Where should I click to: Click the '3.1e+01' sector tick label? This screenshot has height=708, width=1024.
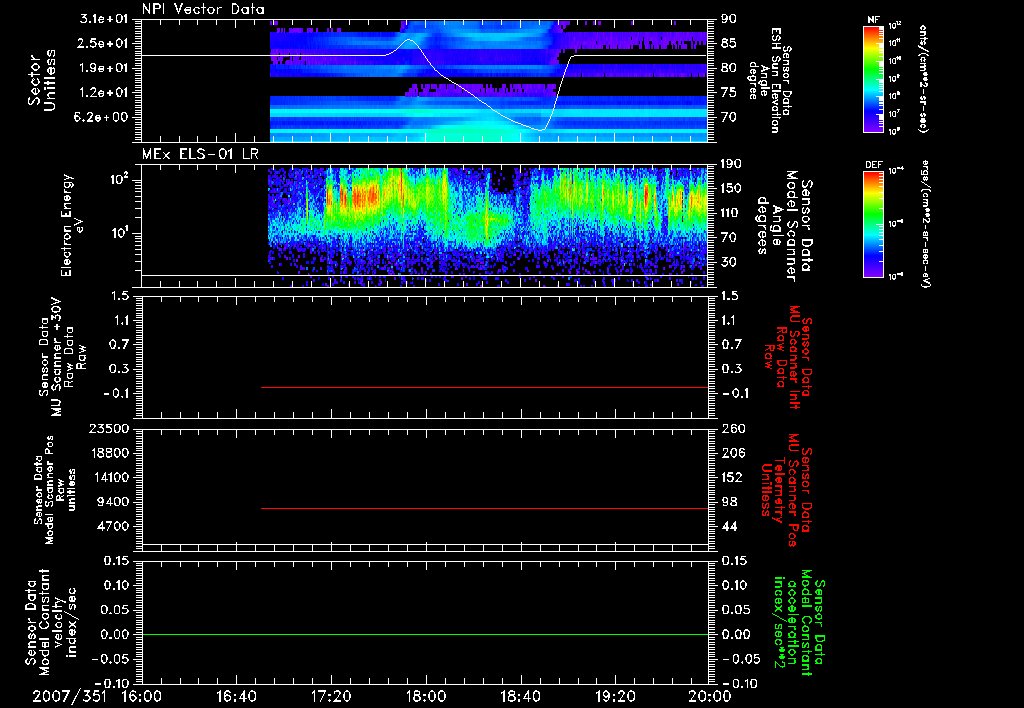(104, 19)
